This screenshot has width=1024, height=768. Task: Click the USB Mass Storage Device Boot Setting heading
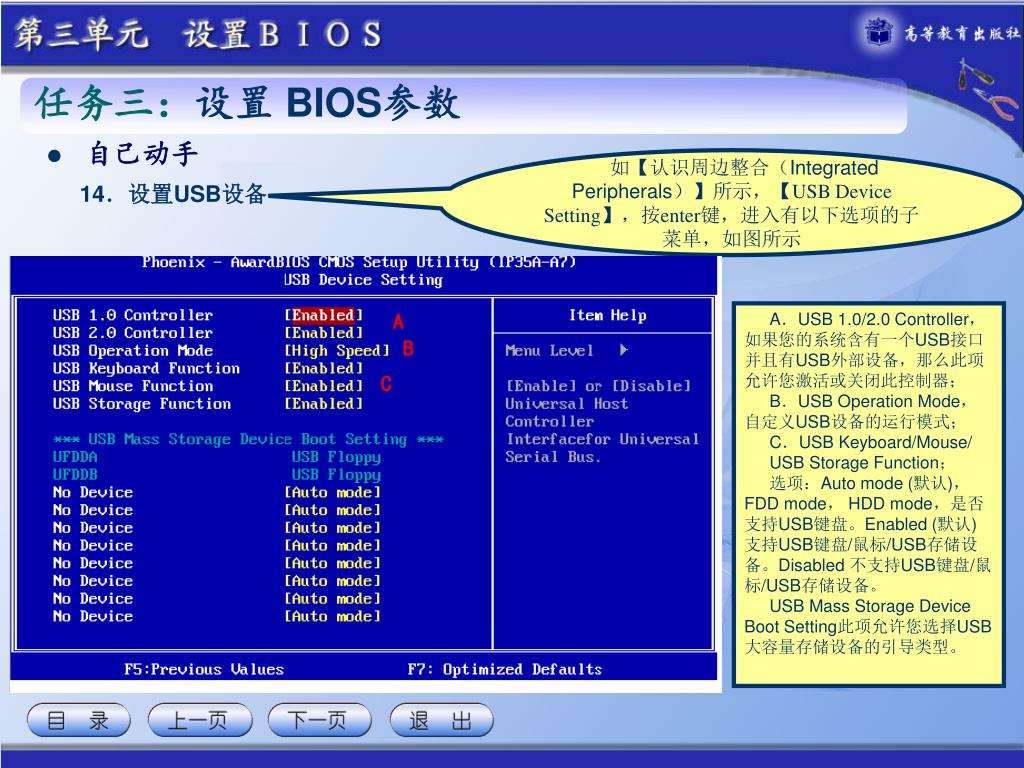pos(248,439)
